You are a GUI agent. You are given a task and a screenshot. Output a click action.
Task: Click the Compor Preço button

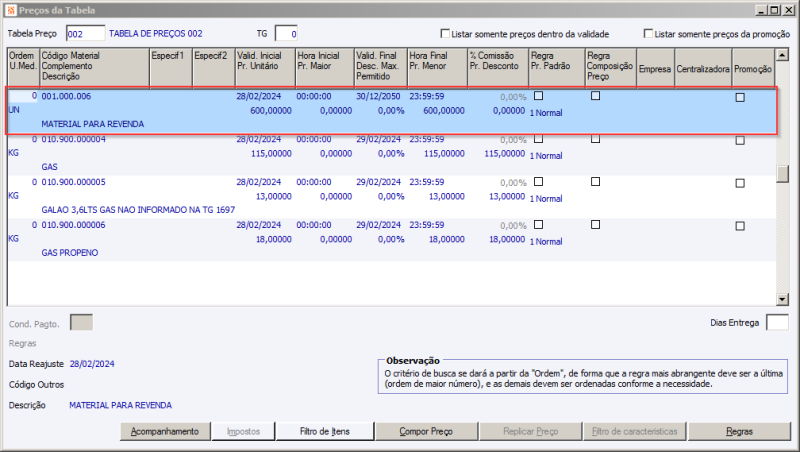pyautogui.click(x=426, y=432)
